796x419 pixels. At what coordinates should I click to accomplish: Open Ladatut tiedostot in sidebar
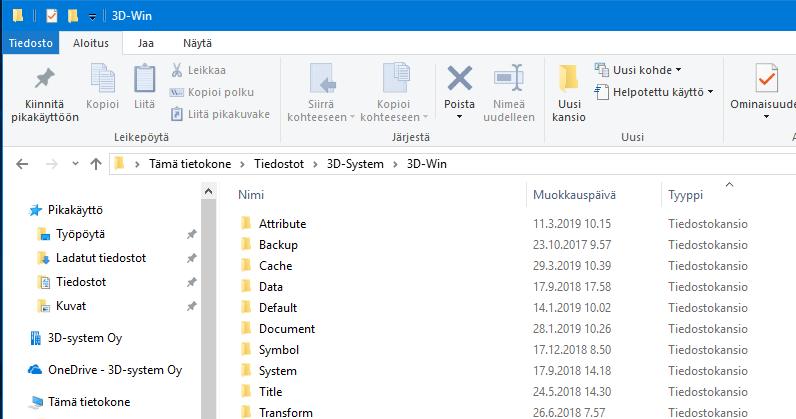point(101,258)
